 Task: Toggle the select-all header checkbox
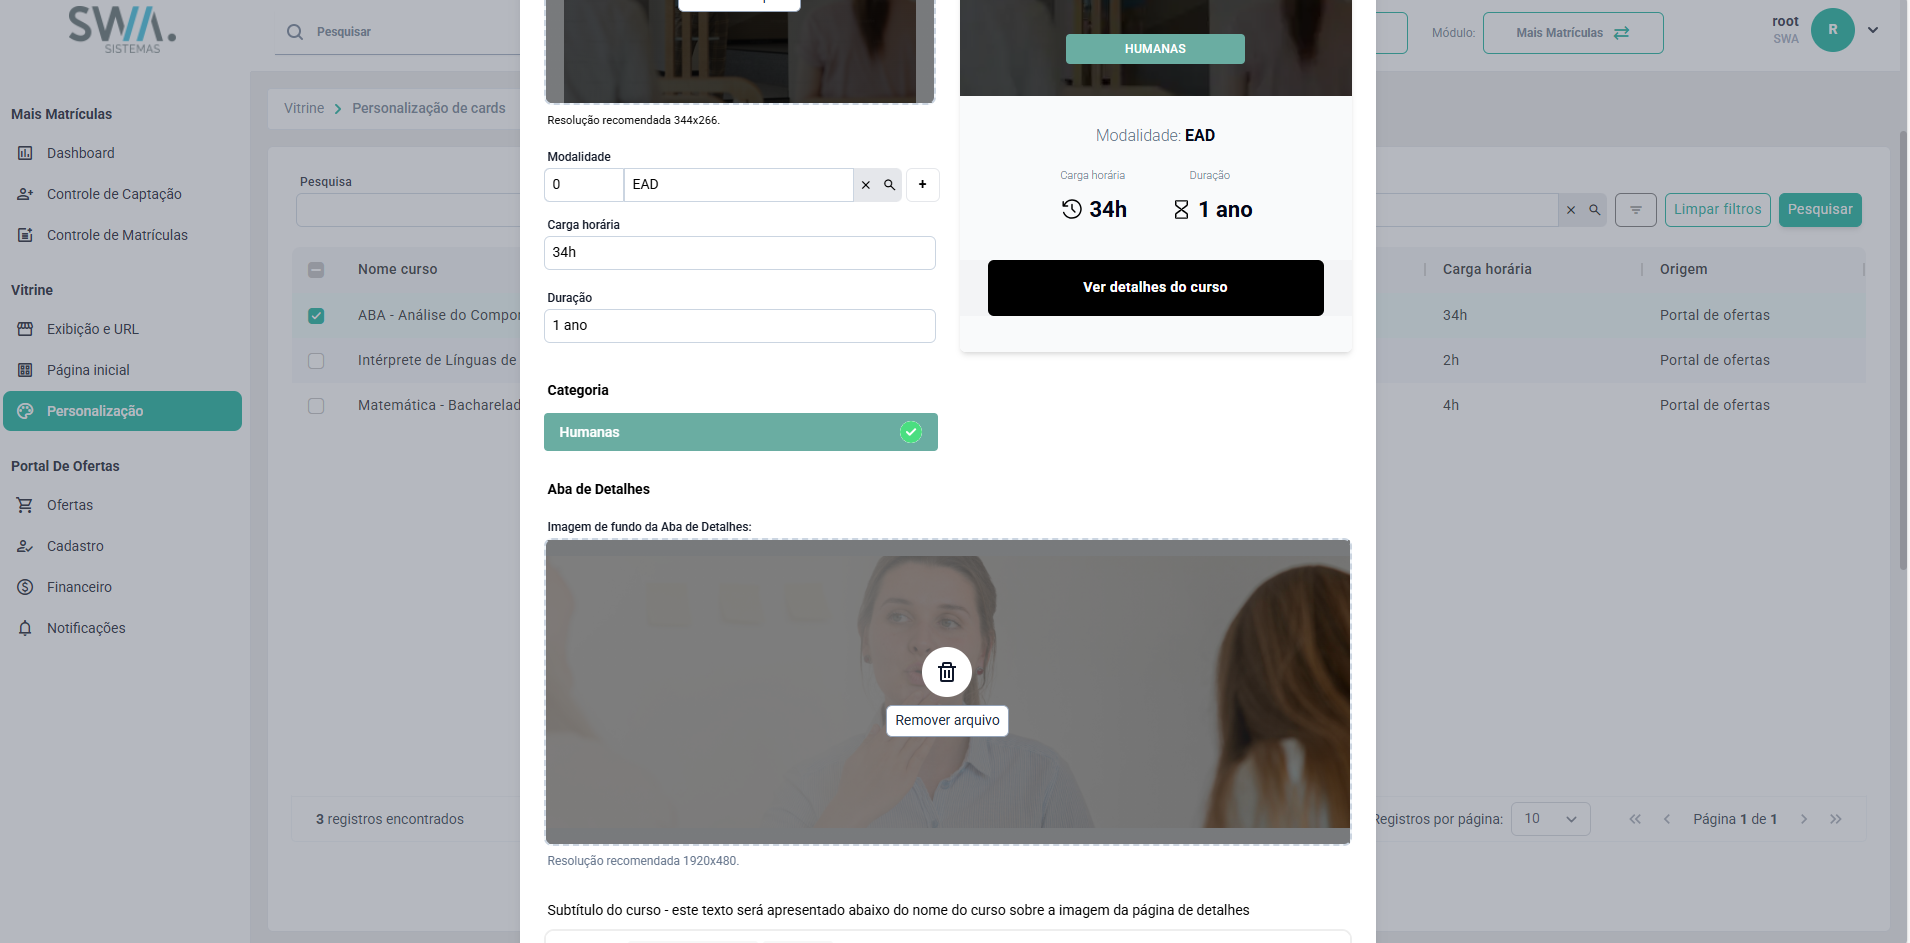click(316, 270)
